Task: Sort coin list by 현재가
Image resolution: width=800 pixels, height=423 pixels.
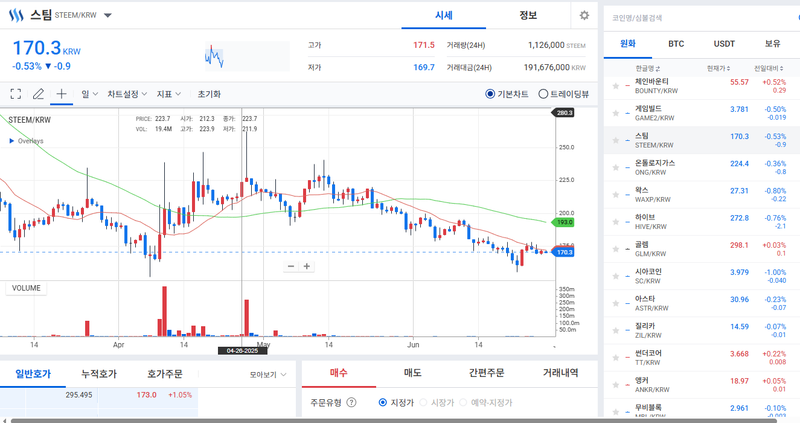Action: [x=718, y=68]
